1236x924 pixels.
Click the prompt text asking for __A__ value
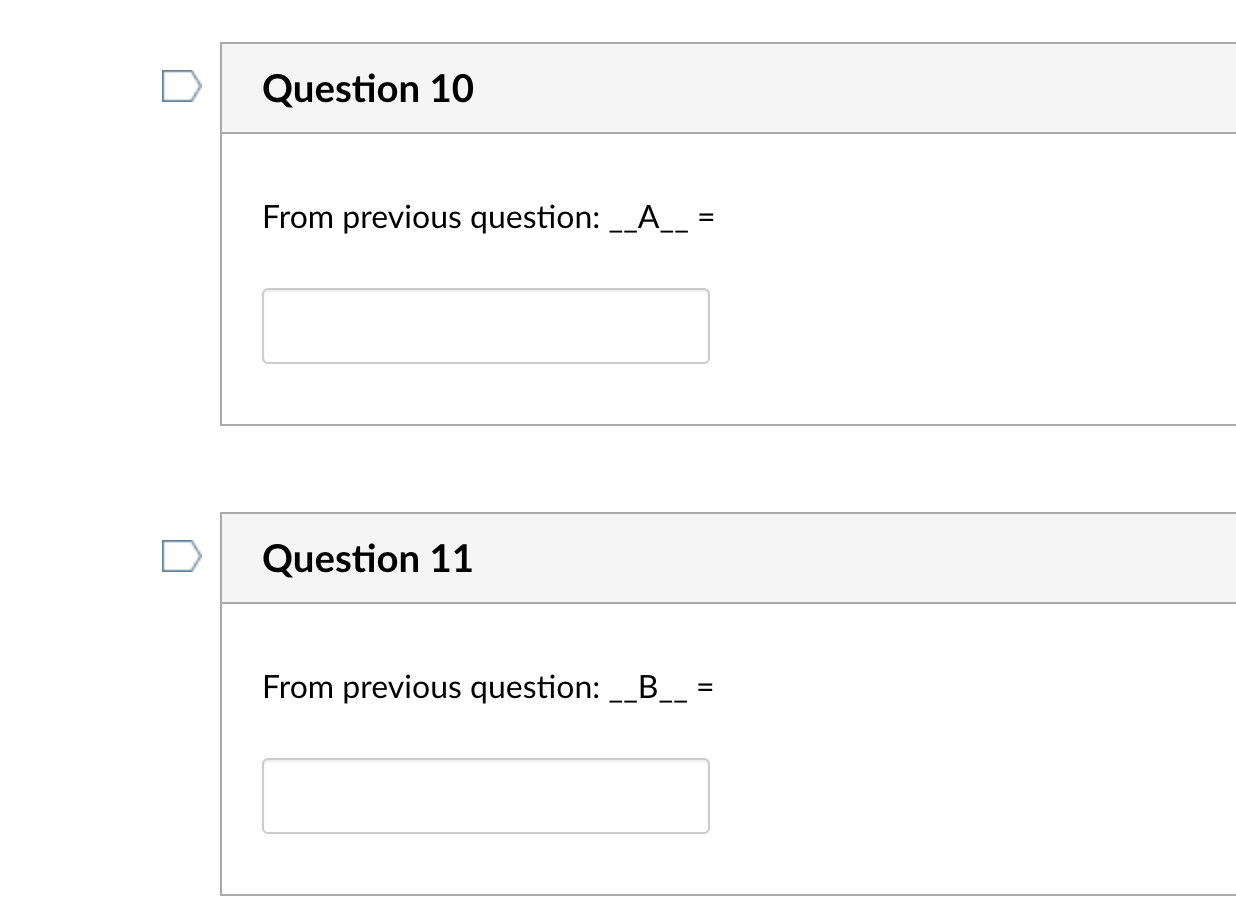(x=488, y=217)
